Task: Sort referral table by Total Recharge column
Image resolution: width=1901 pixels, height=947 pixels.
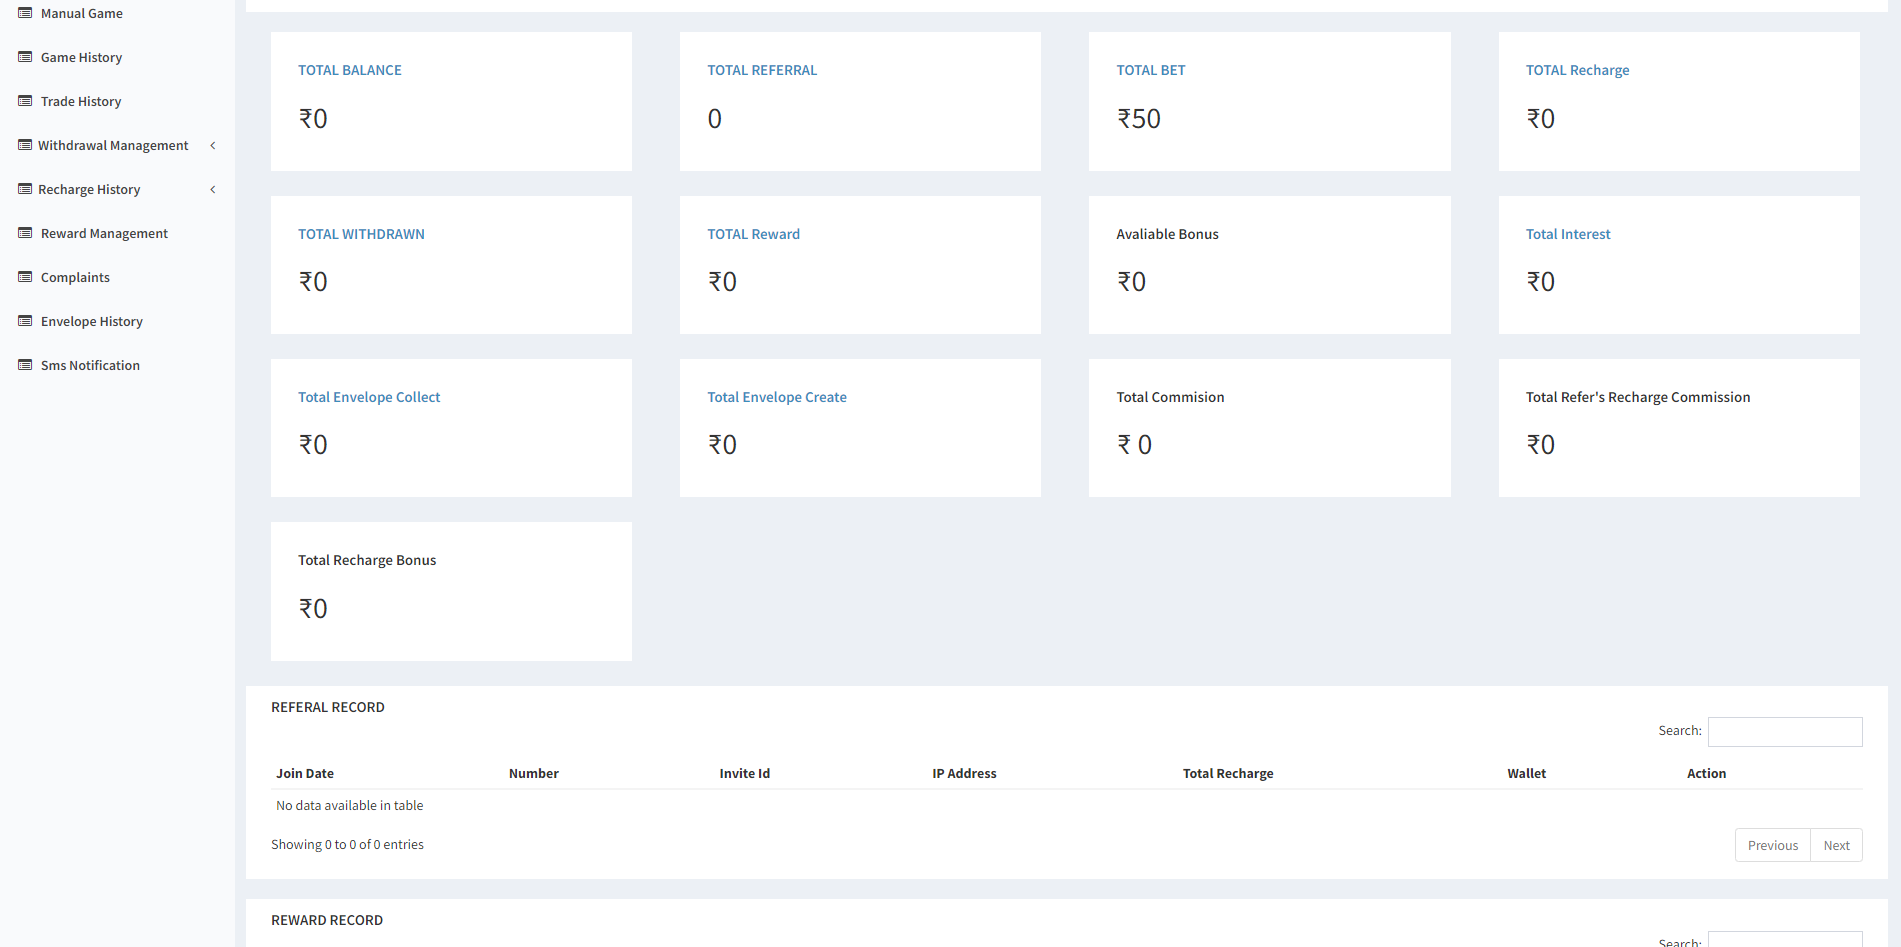Action: 1228,773
